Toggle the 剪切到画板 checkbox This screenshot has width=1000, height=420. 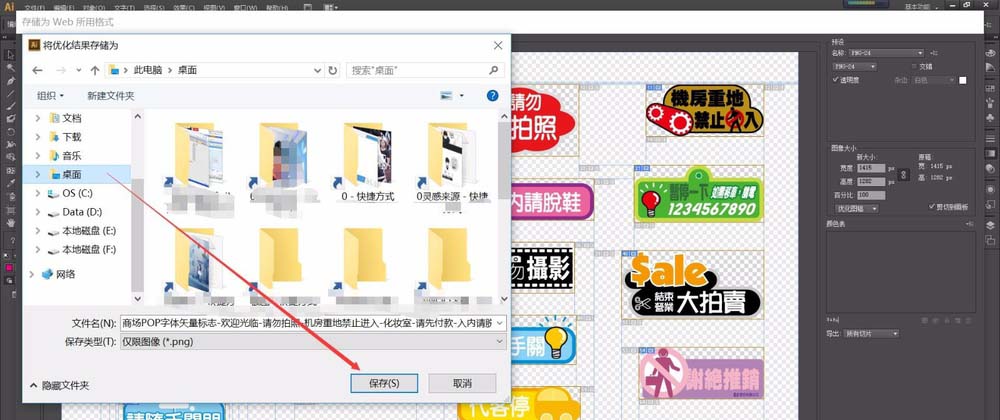(x=932, y=207)
